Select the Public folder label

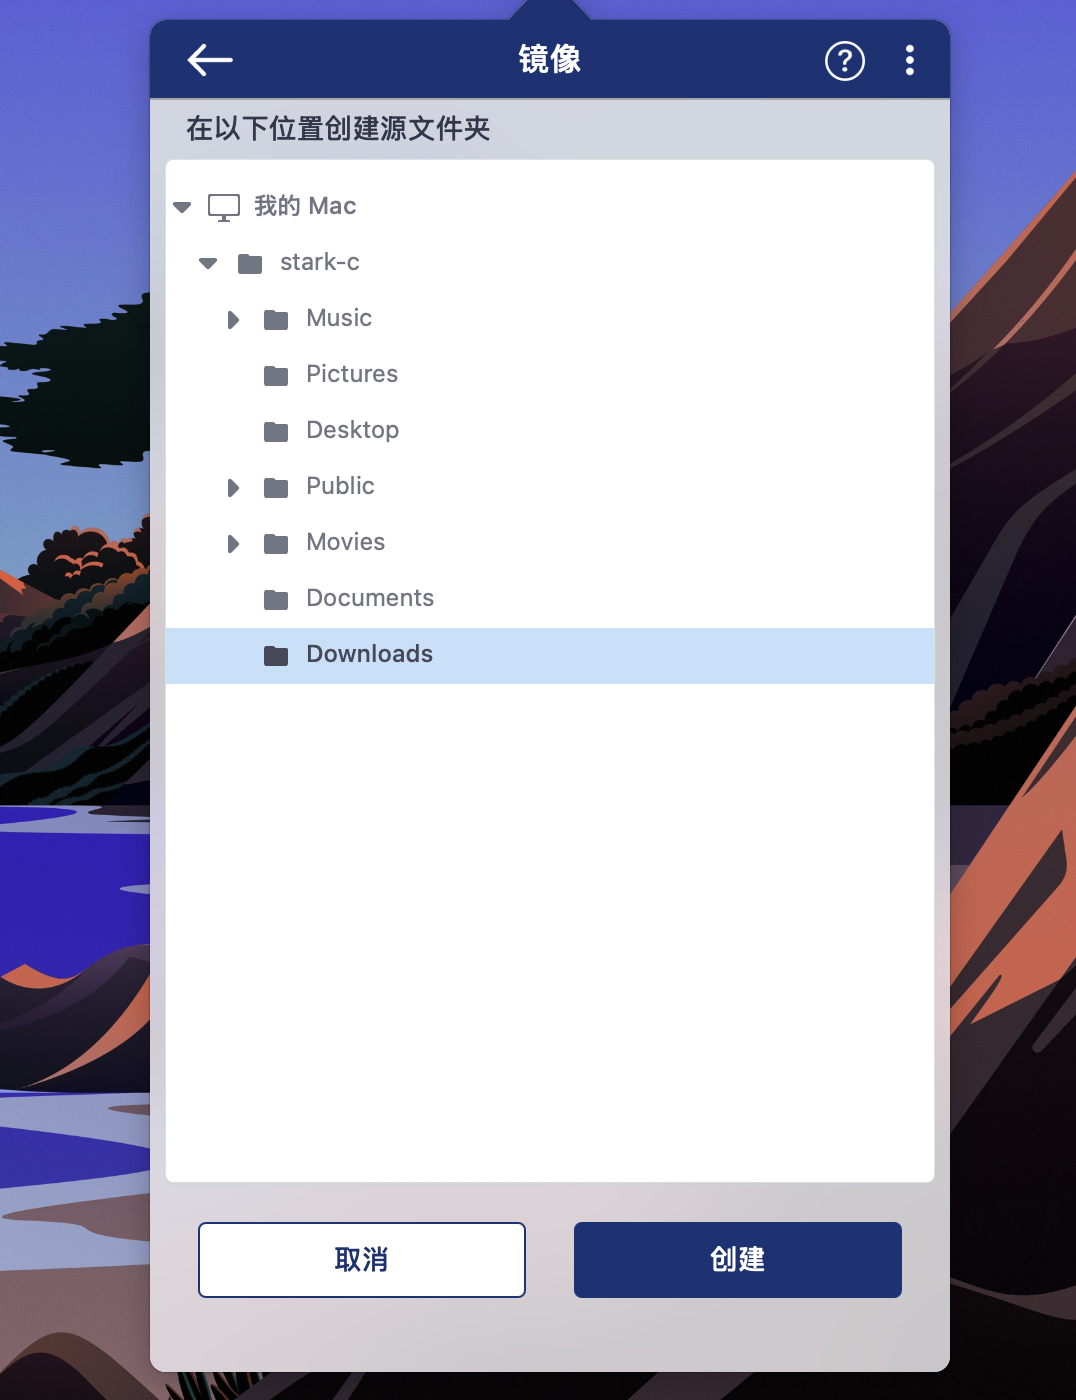tap(340, 486)
